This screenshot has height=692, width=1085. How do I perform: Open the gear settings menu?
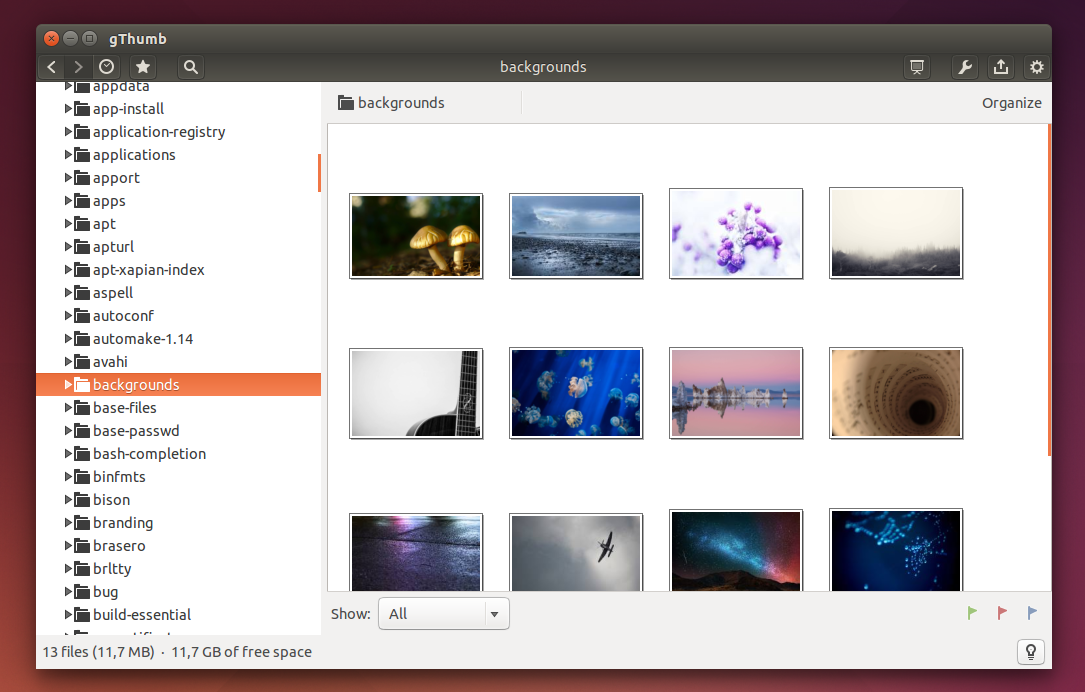(1036, 67)
